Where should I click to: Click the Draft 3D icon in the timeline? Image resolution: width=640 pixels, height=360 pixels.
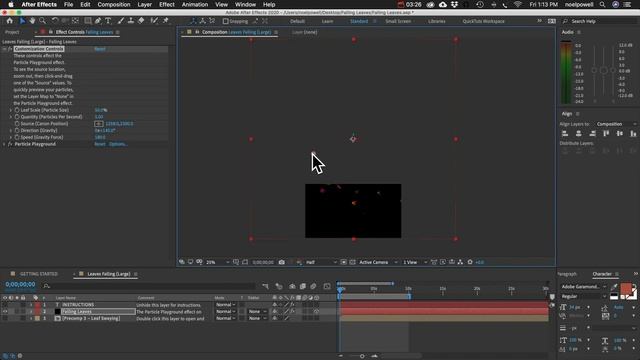click(279, 286)
